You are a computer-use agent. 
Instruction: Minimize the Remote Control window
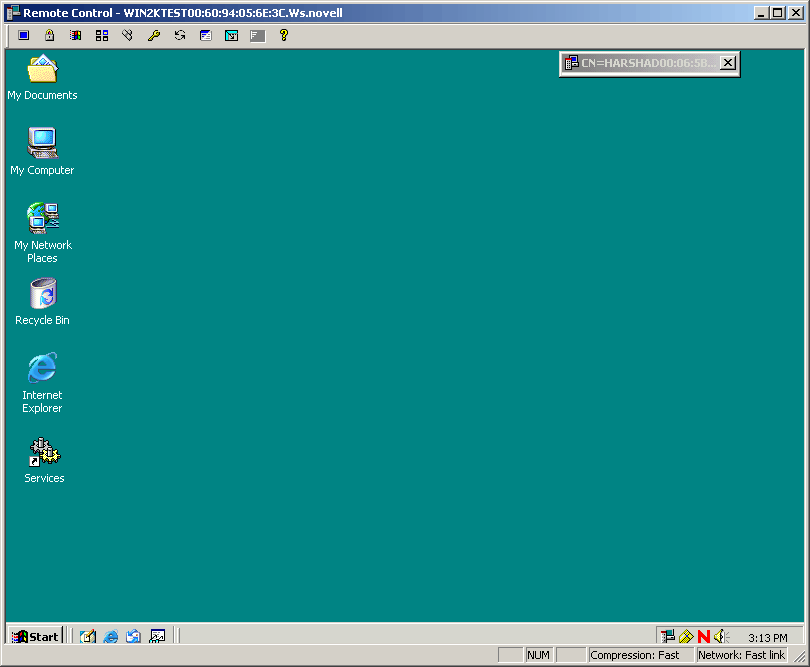pos(760,13)
